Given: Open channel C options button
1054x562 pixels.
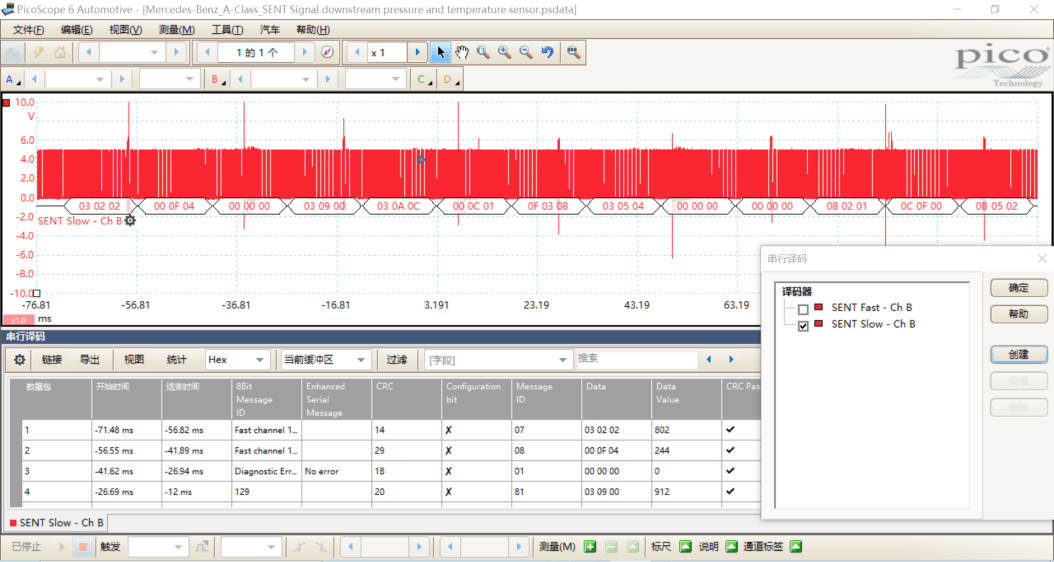Looking at the screenshot, I should [424, 79].
